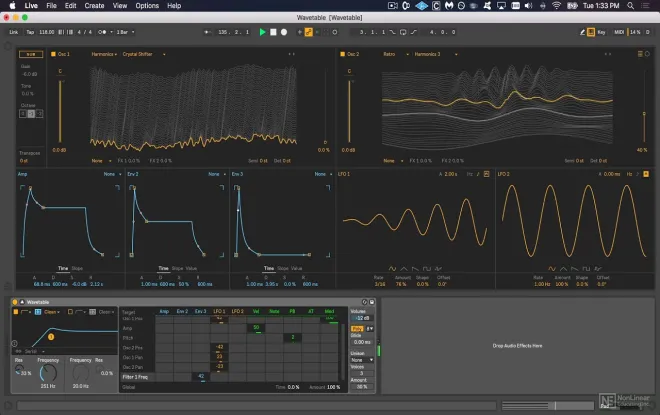Open Osc 2 Harmonics 3 wavetable dropdown

point(435,54)
